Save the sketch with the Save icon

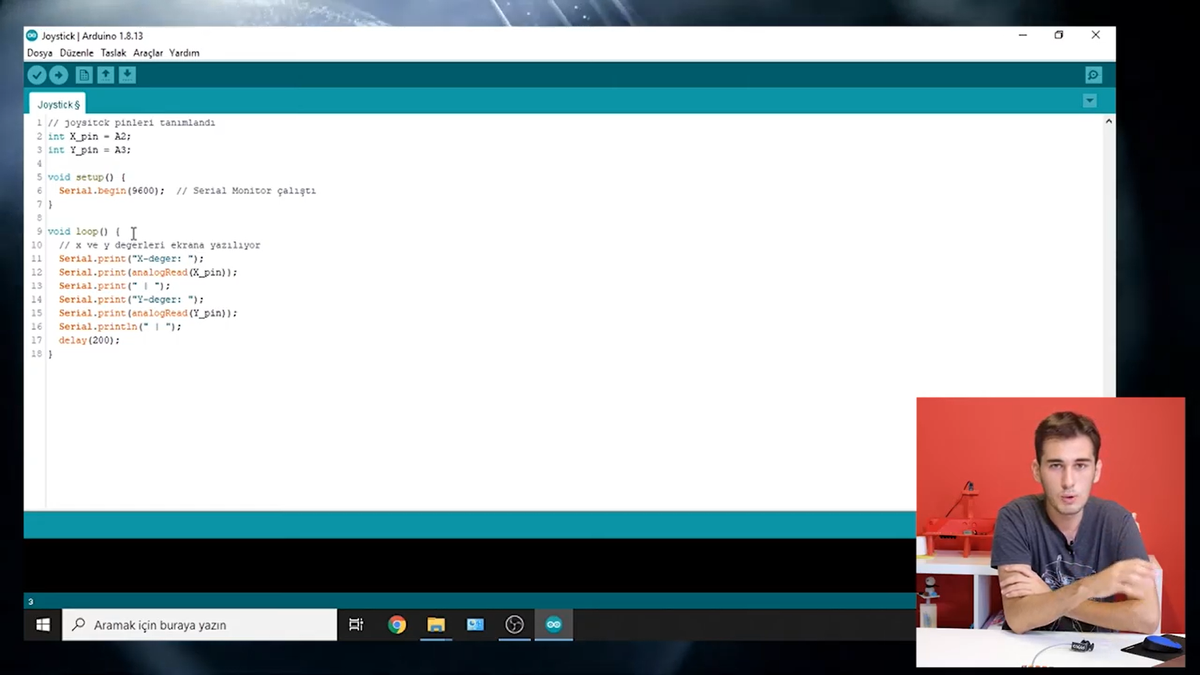point(127,75)
